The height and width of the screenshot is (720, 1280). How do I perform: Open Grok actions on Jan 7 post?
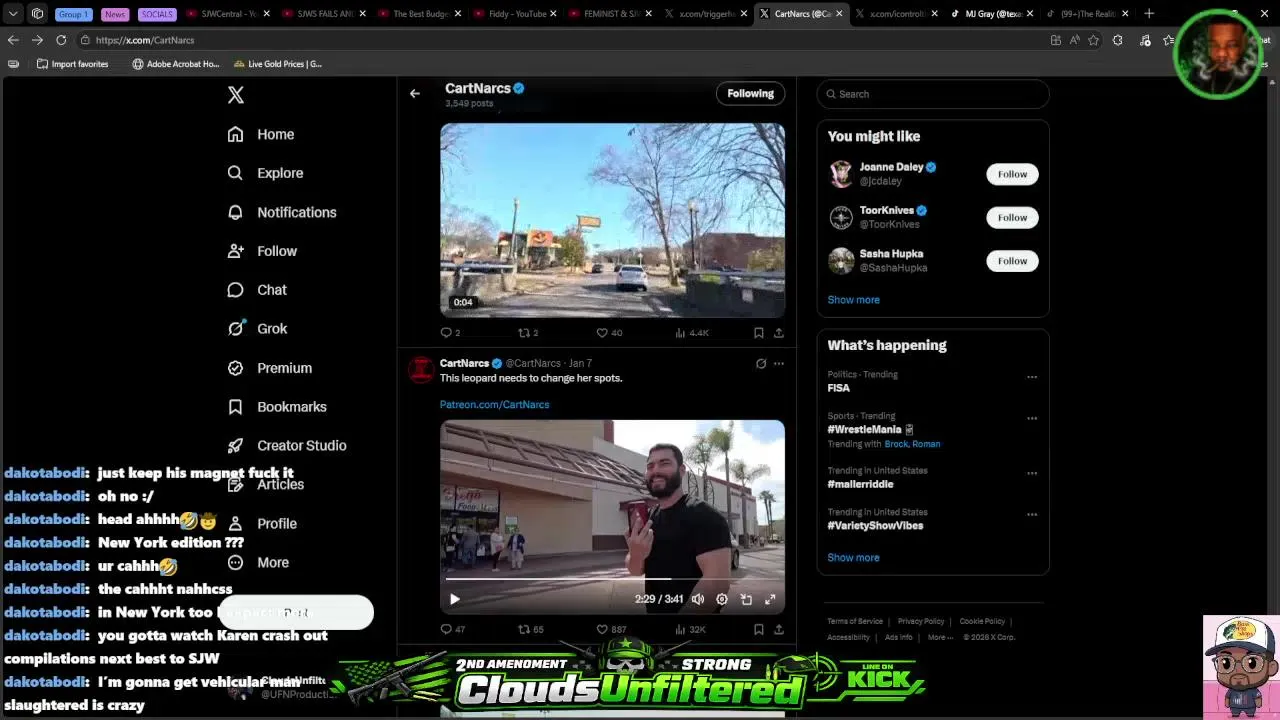click(761, 364)
